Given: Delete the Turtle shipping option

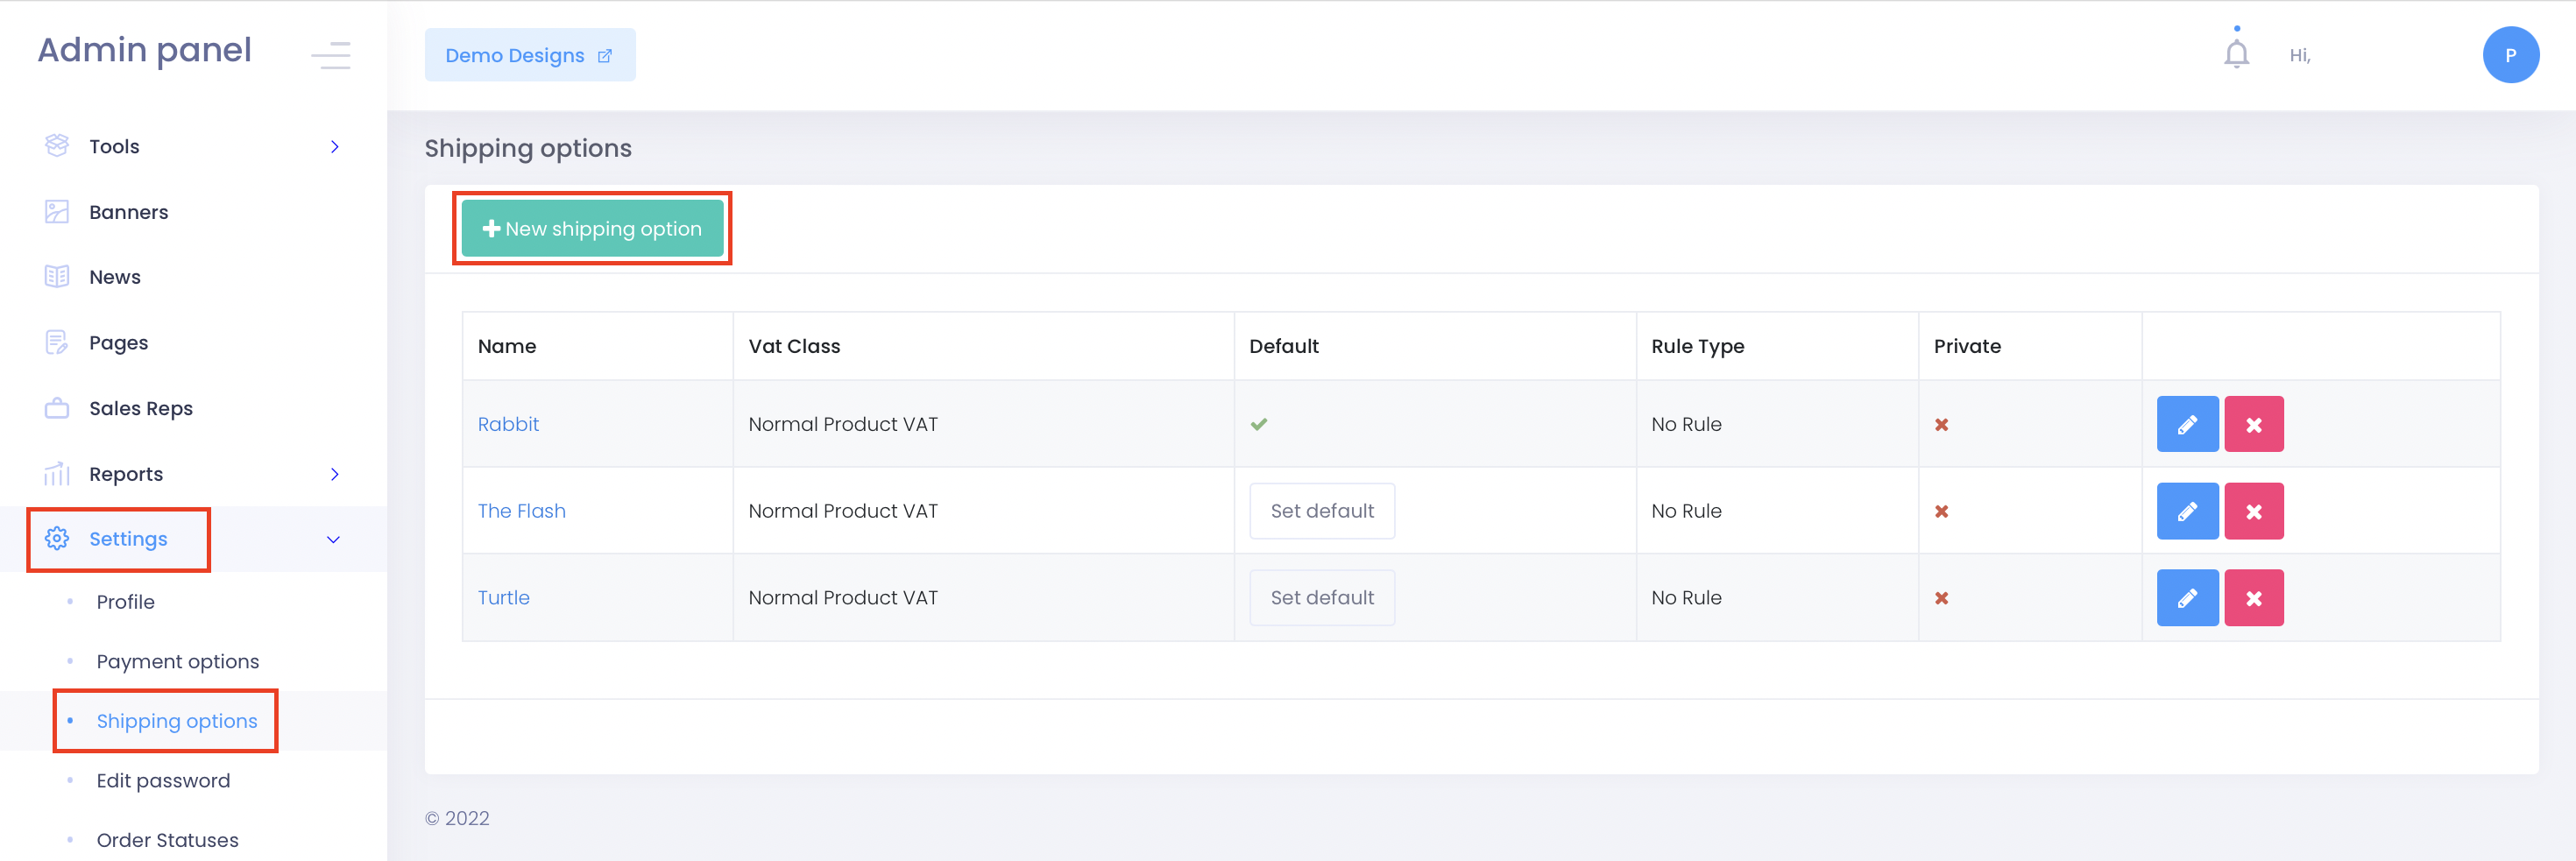Looking at the screenshot, I should click(x=2255, y=597).
